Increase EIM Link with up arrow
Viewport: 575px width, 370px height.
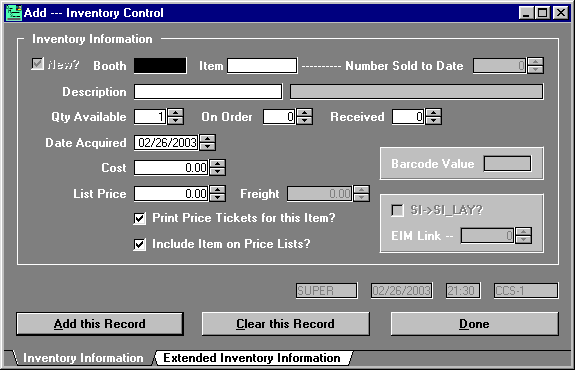[523, 232]
